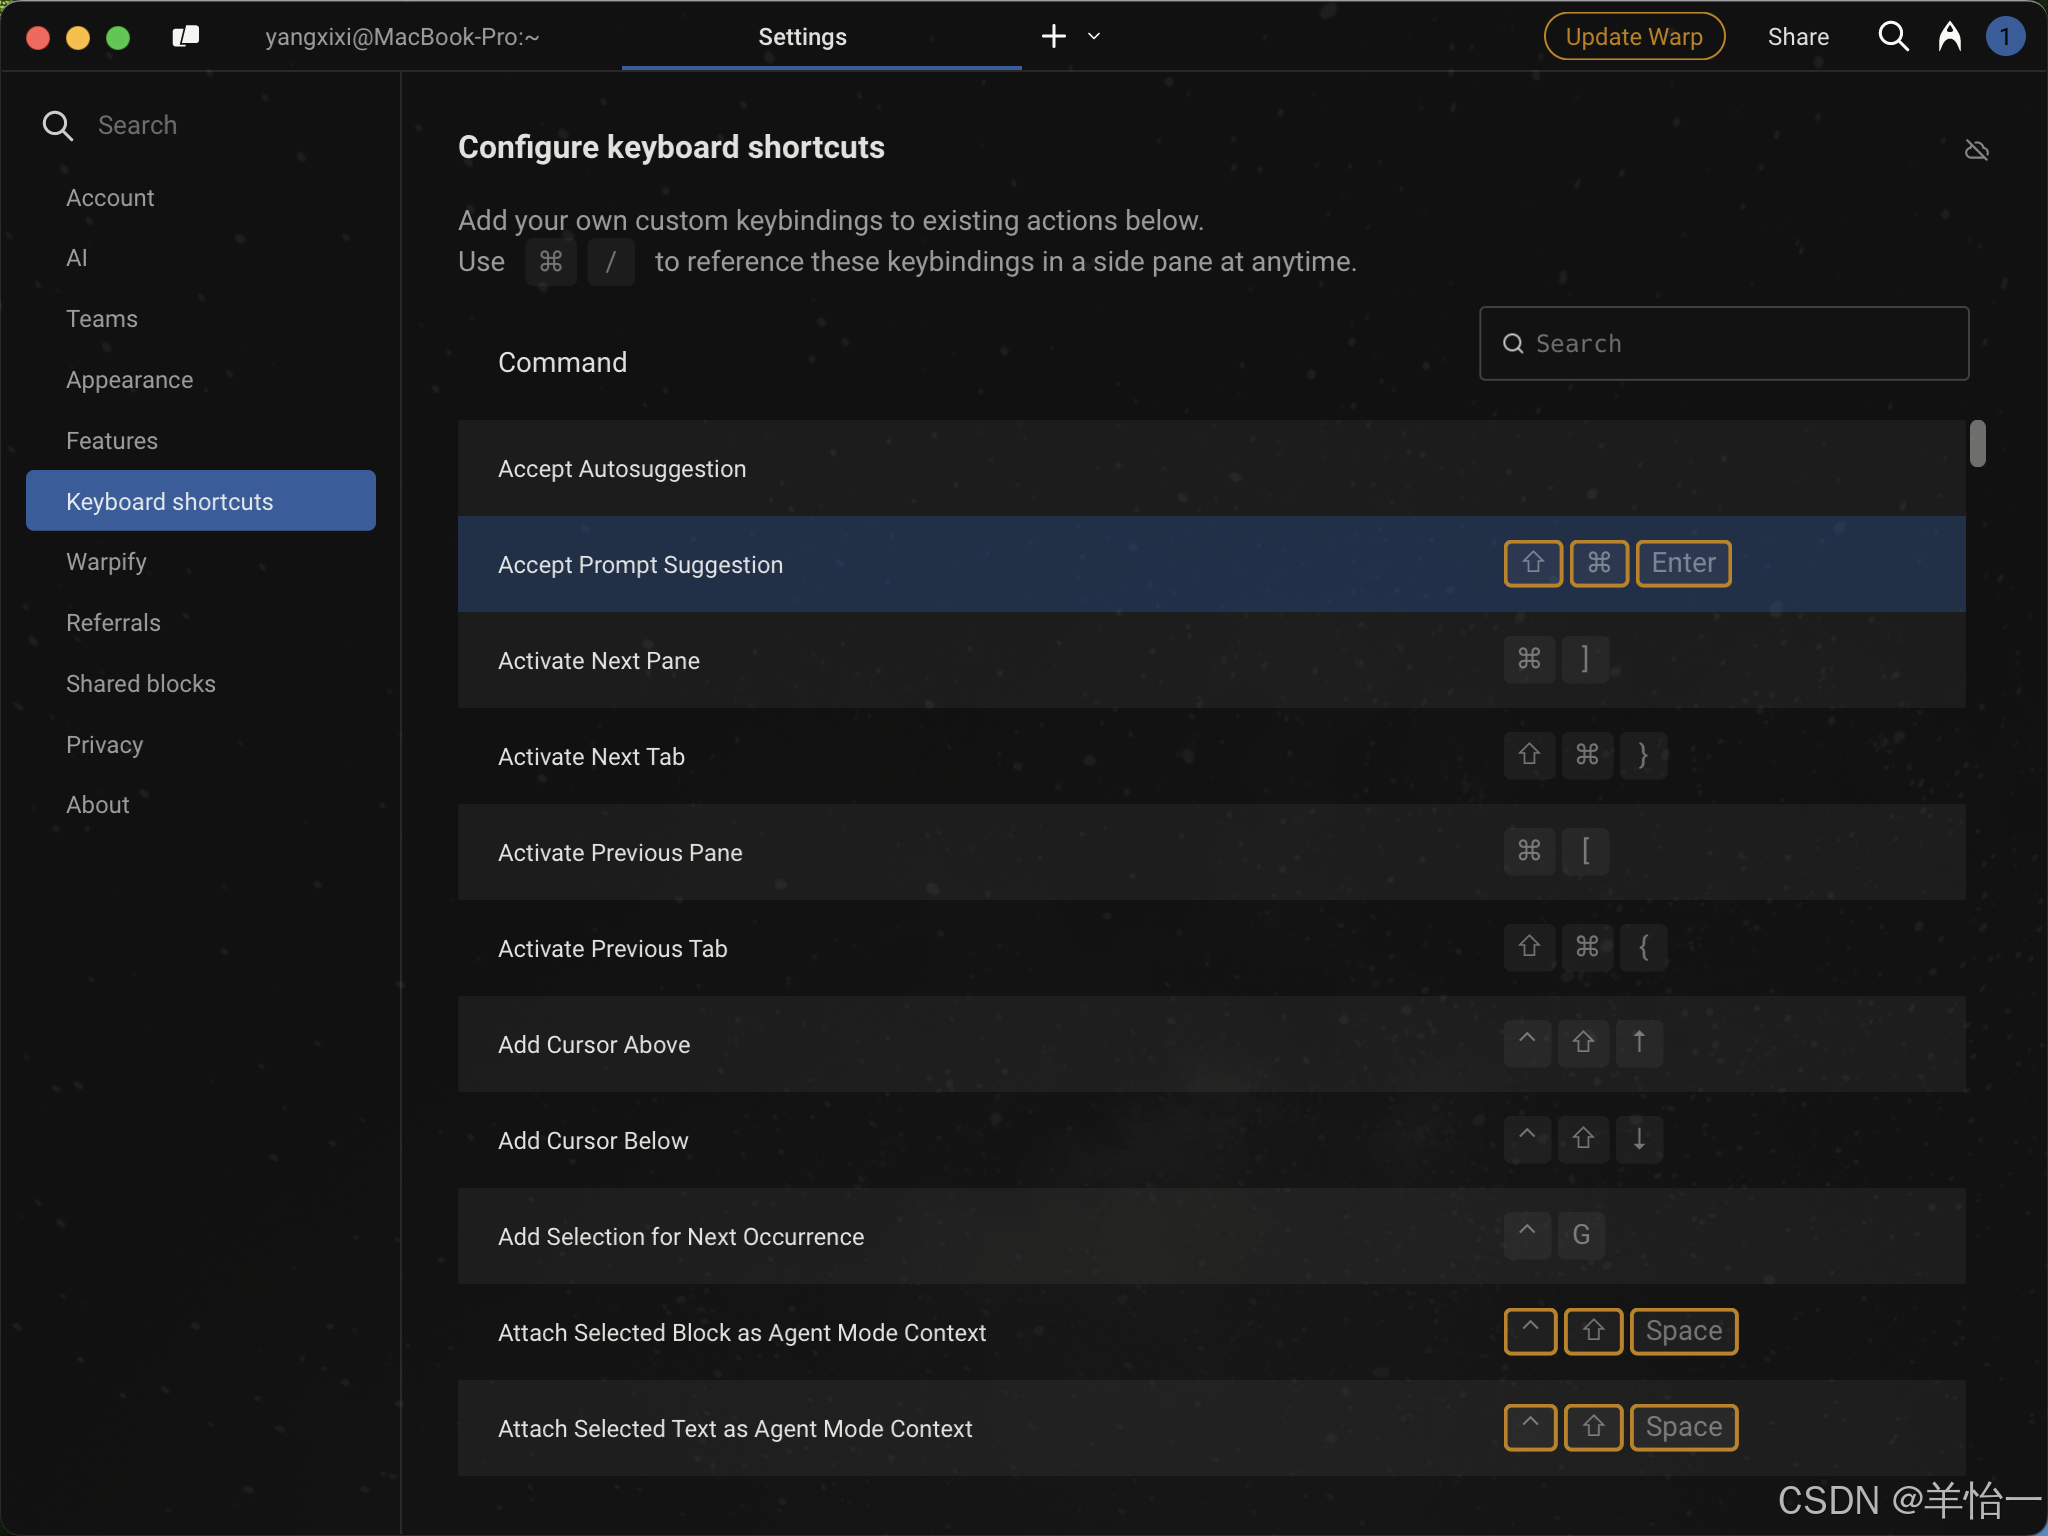Viewport: 2048px width, 1536px height.
Task: Click the settings sidebar search magnifier icon
Action: pyautogui.click(x=58, y=125)
